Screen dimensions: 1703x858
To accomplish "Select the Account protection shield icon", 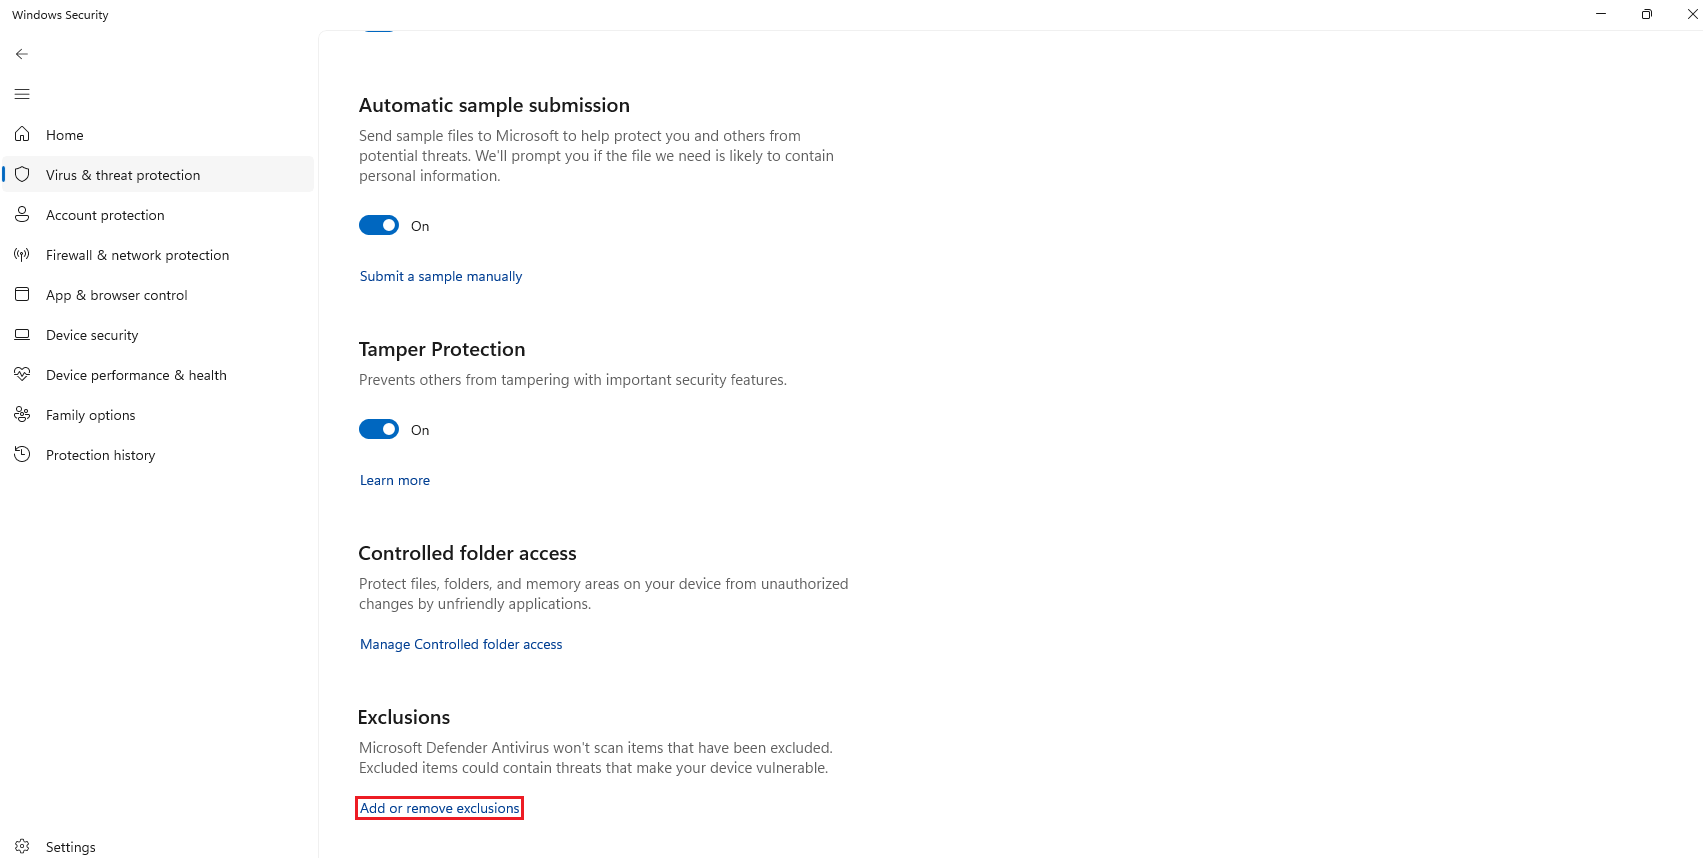I will [x=22, y=214].
